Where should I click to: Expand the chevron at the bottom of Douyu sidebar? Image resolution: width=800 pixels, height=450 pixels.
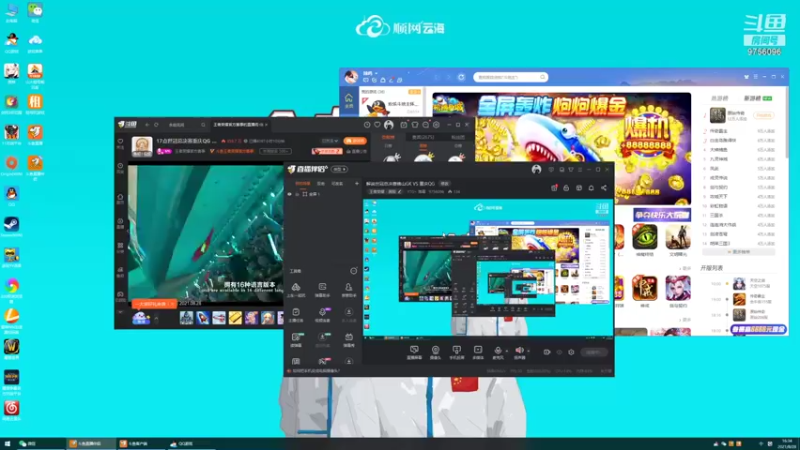click(120, 312)
